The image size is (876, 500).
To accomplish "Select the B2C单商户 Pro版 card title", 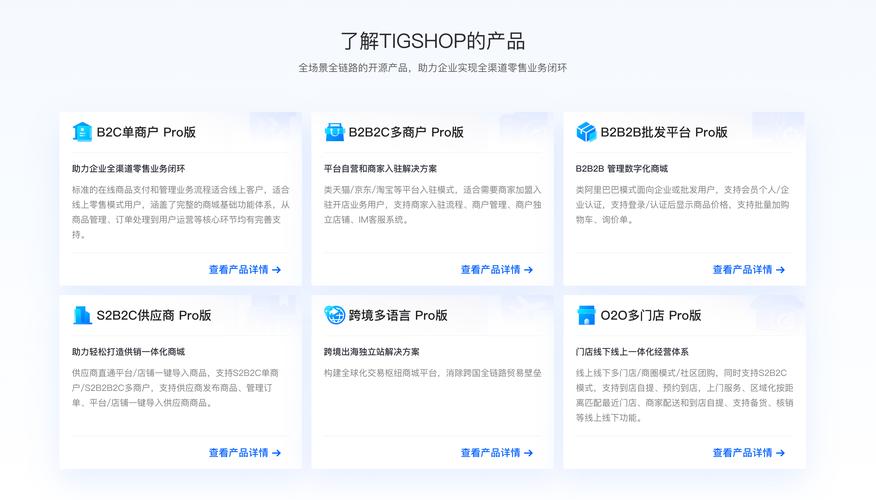I will coord(146,132).
